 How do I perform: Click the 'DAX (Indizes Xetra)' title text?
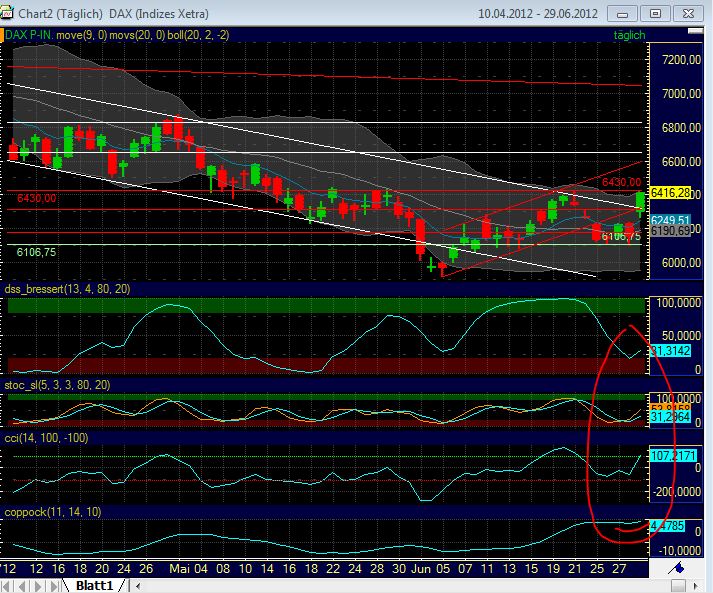coord(159,14)
